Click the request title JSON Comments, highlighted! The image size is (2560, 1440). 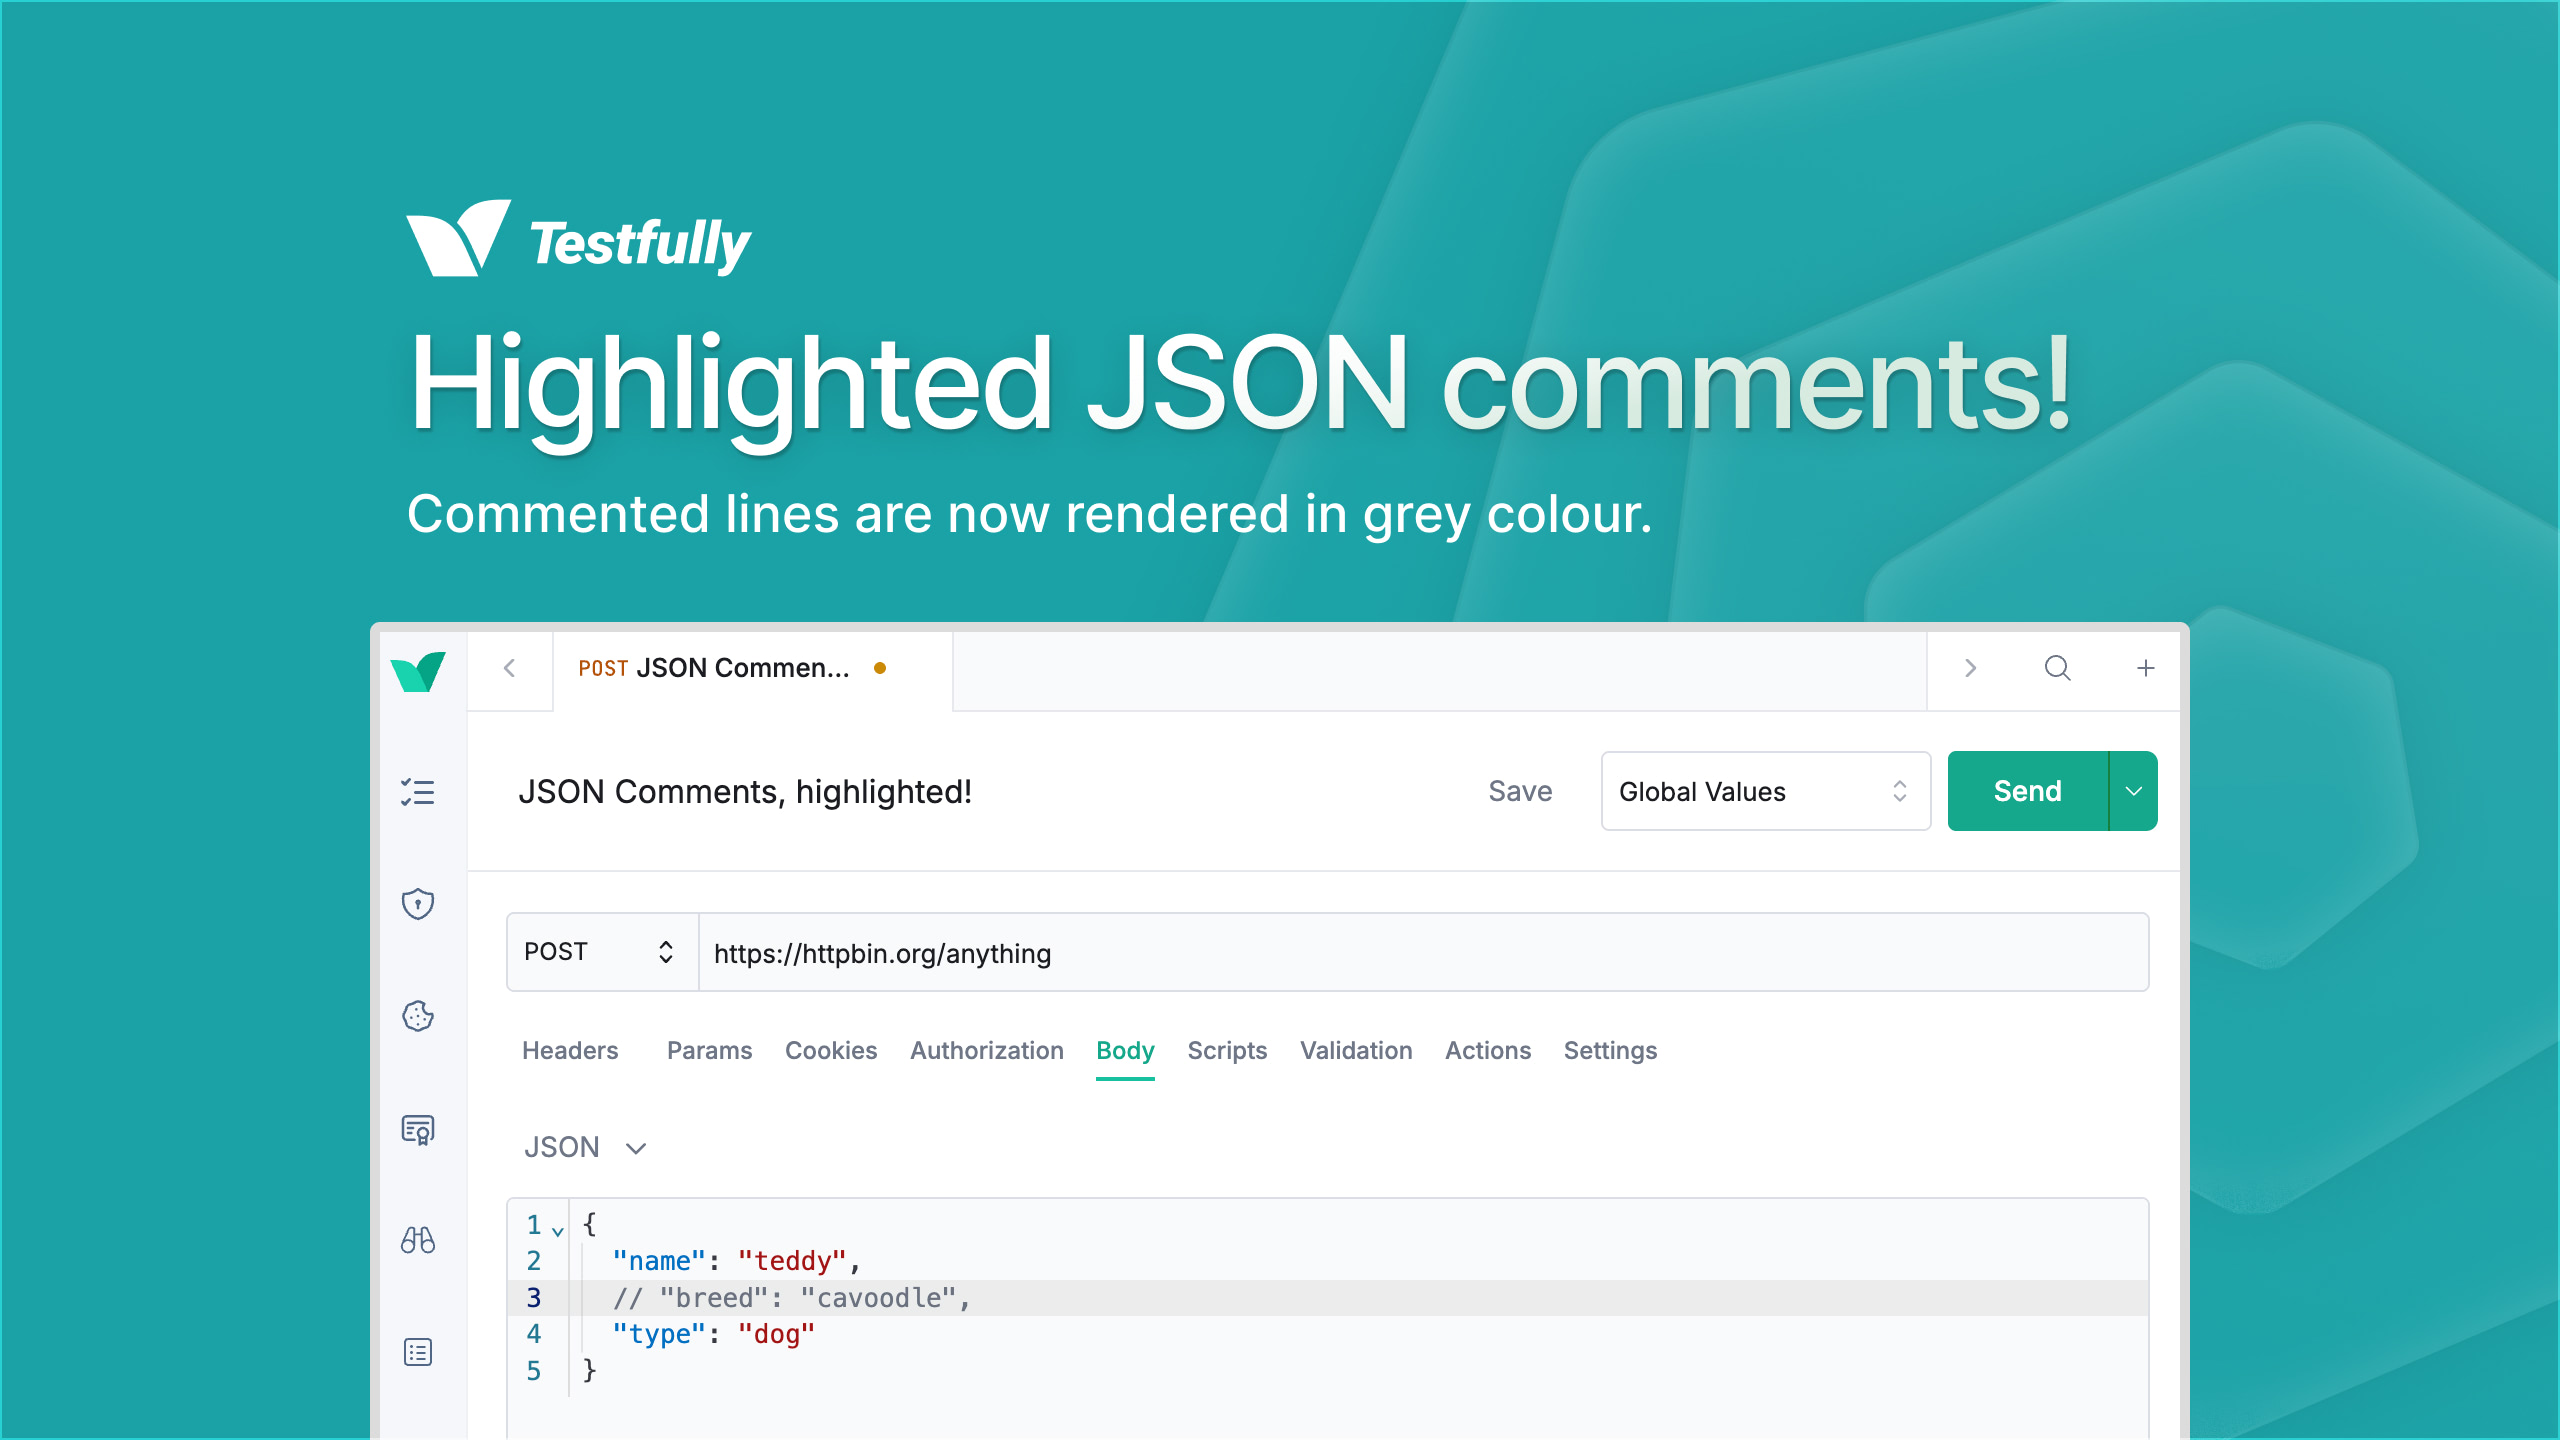coord(745,791)
